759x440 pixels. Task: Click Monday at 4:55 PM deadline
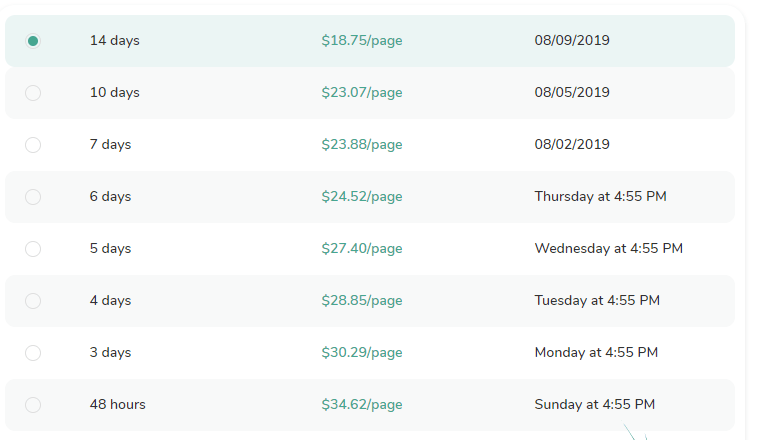[596, 352]
